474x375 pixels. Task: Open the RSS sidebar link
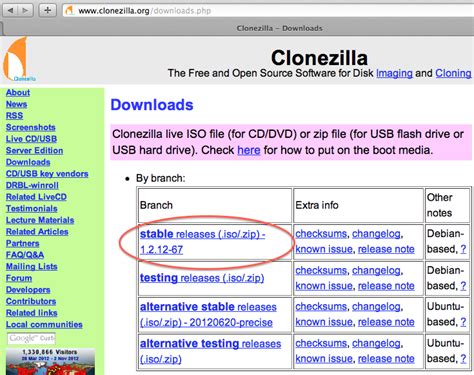pos(14,116)
